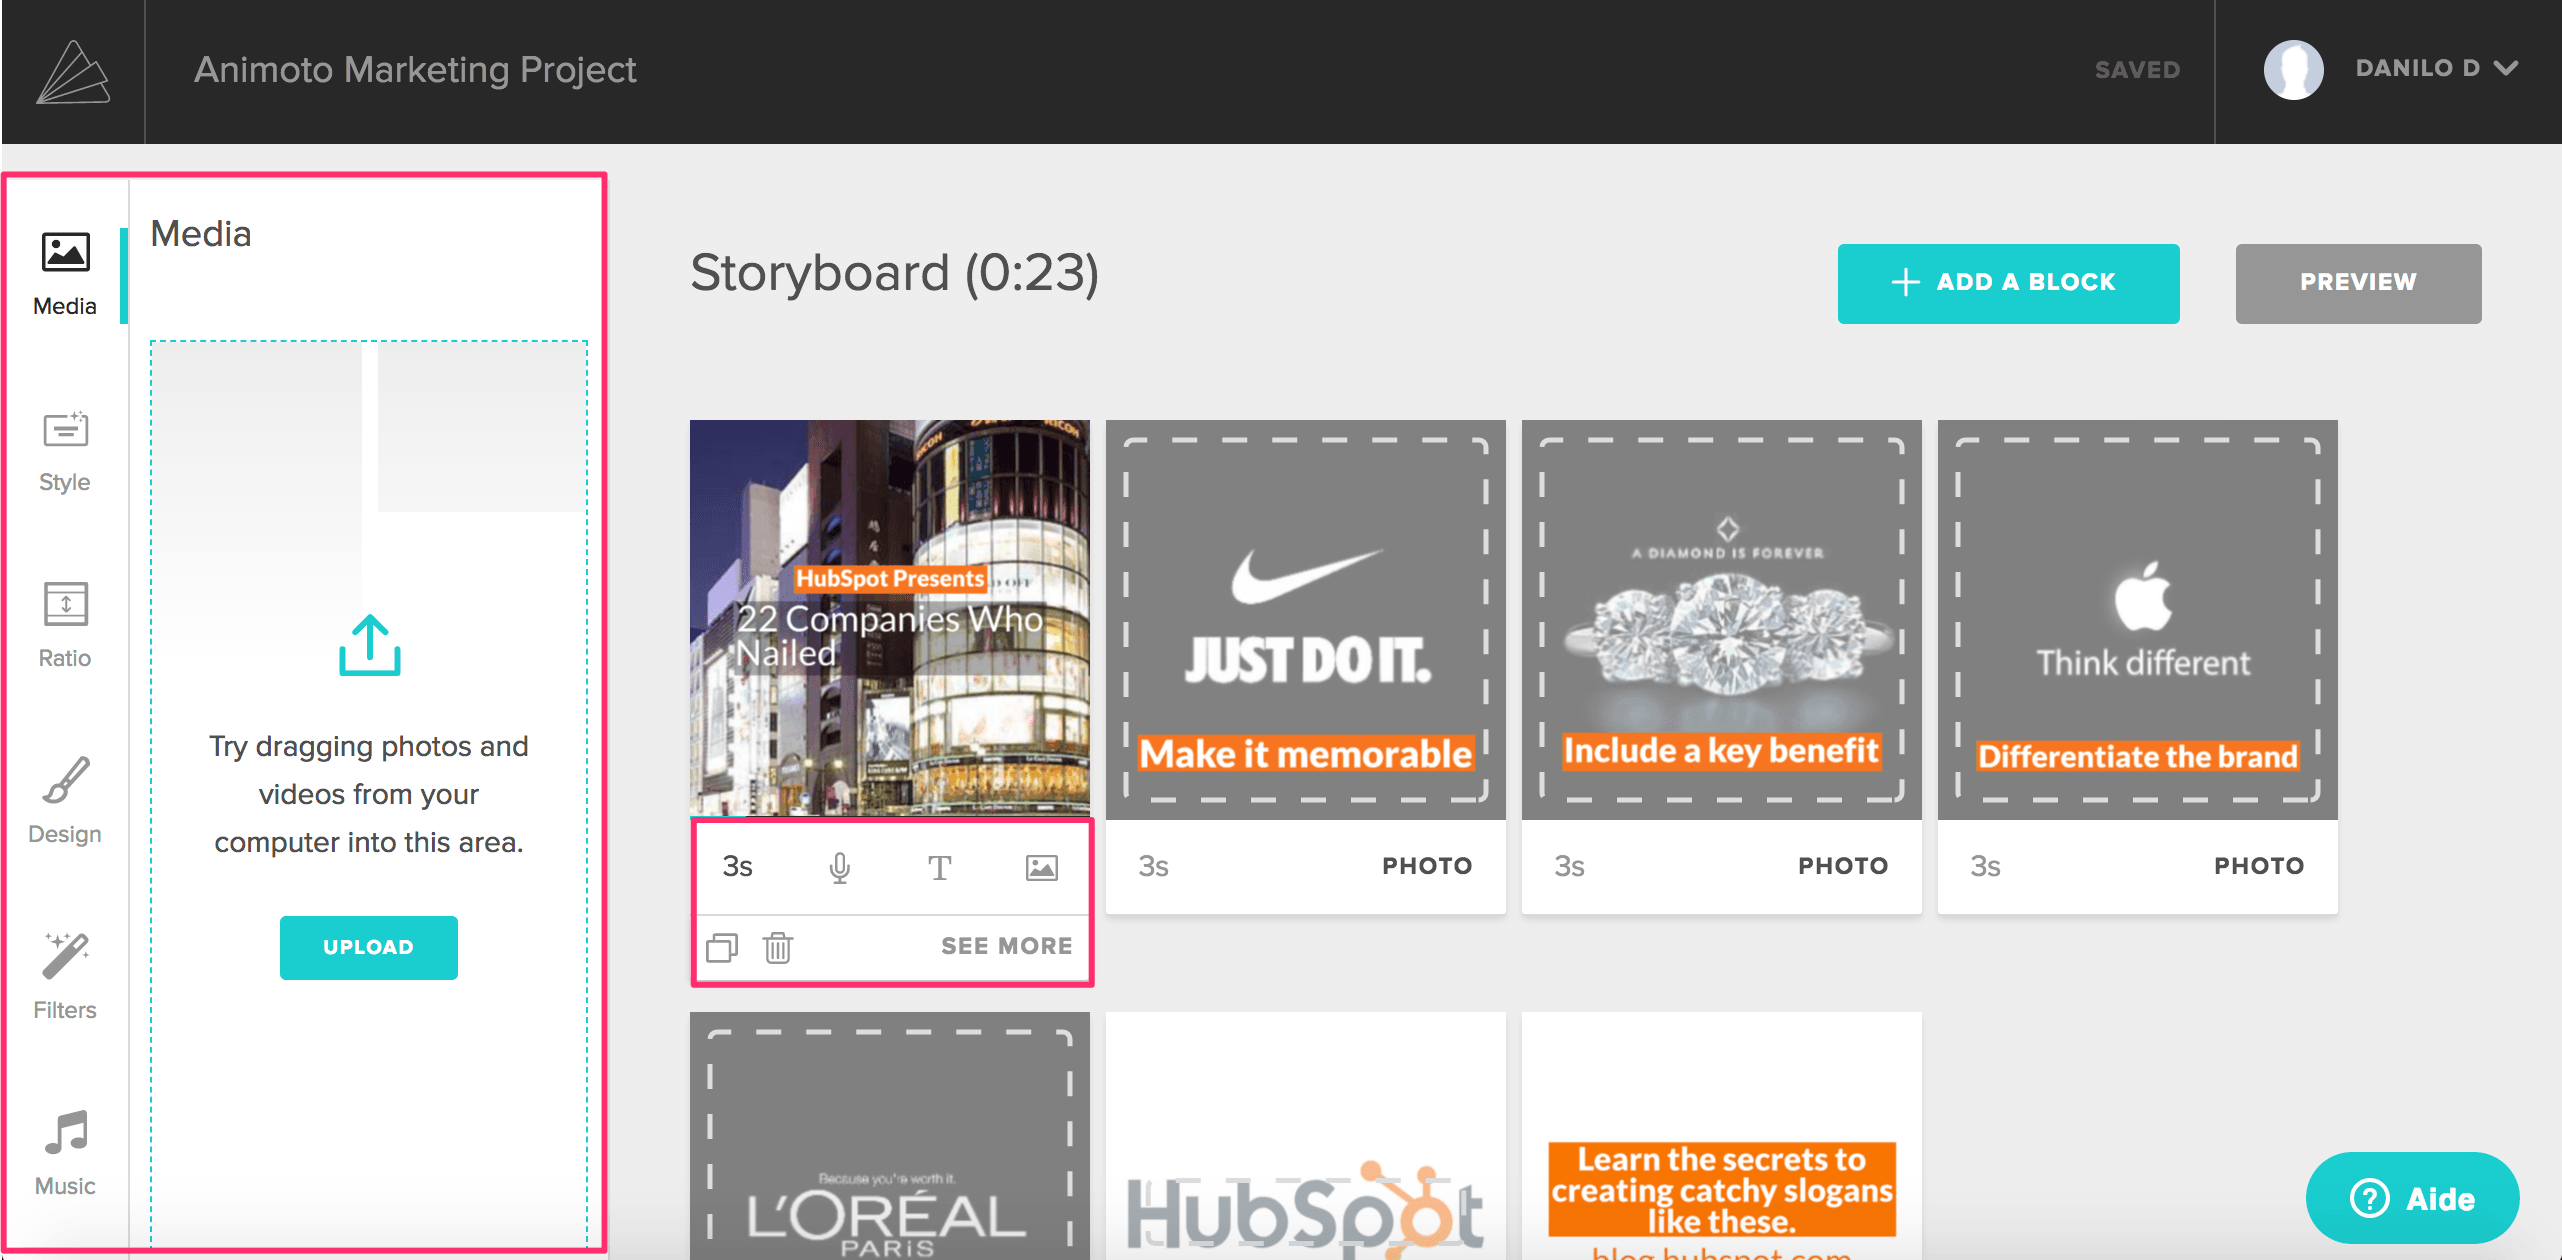2562x1260 pixels.
Task: Click the UPLOAD button
Action: pos(369,947)
